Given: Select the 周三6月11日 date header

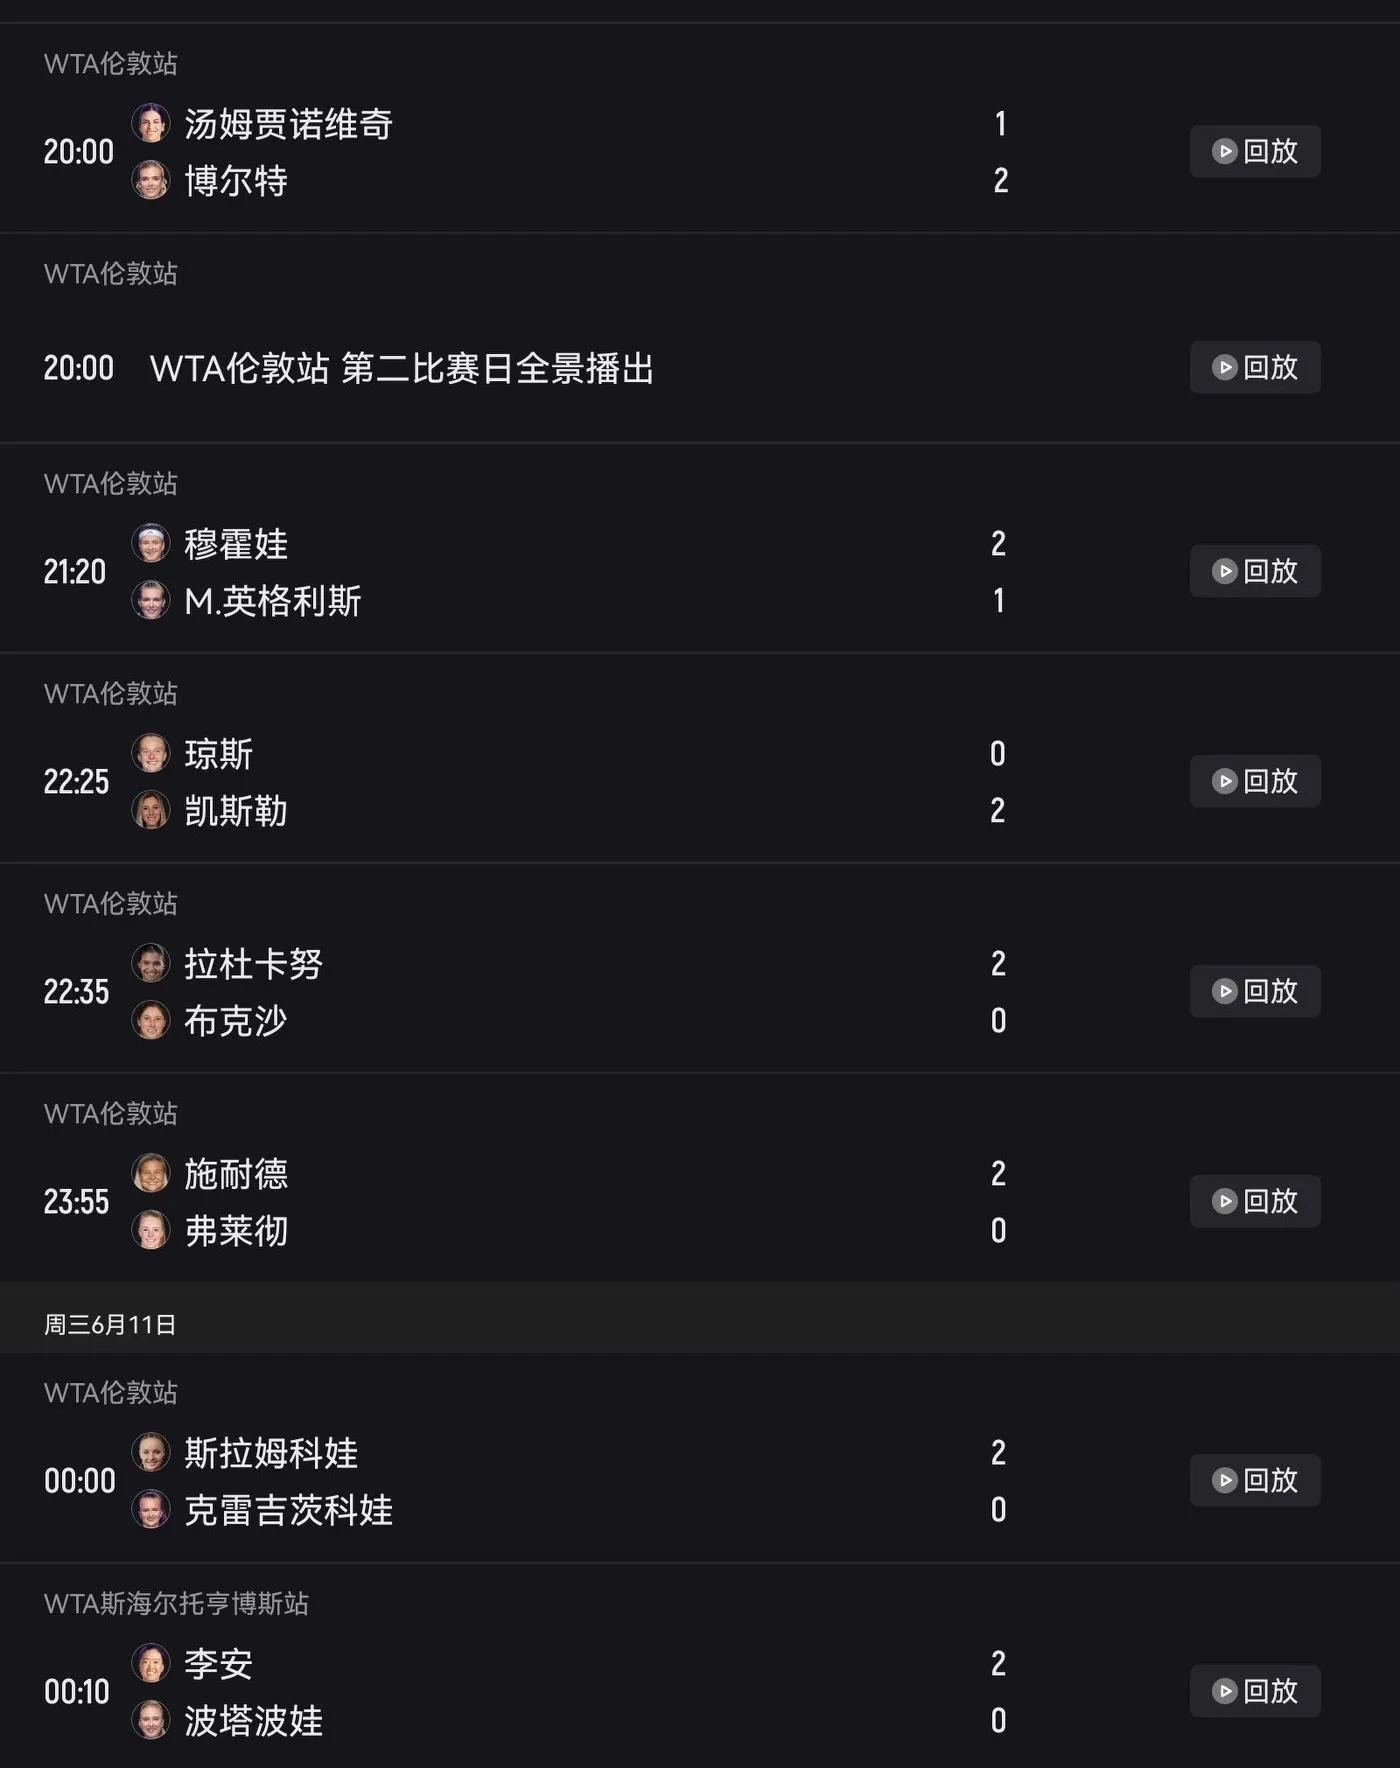Looking at the screenshot, I should [110, 1324].
